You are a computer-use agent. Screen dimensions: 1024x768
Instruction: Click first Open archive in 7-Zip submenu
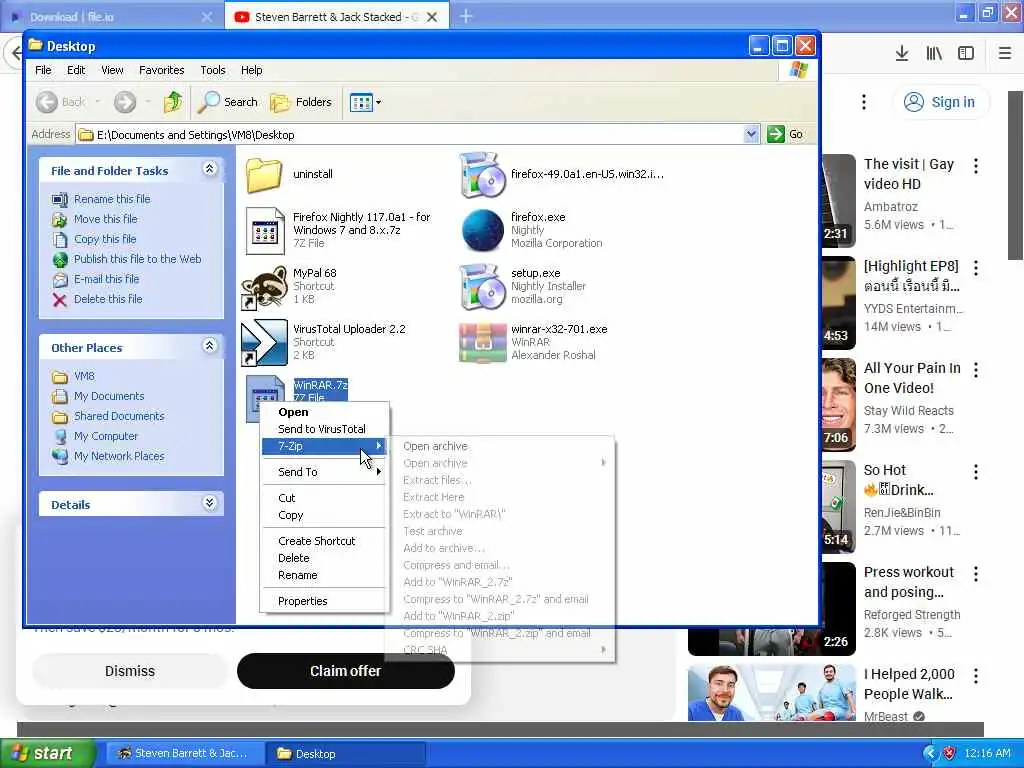point(500,446)
